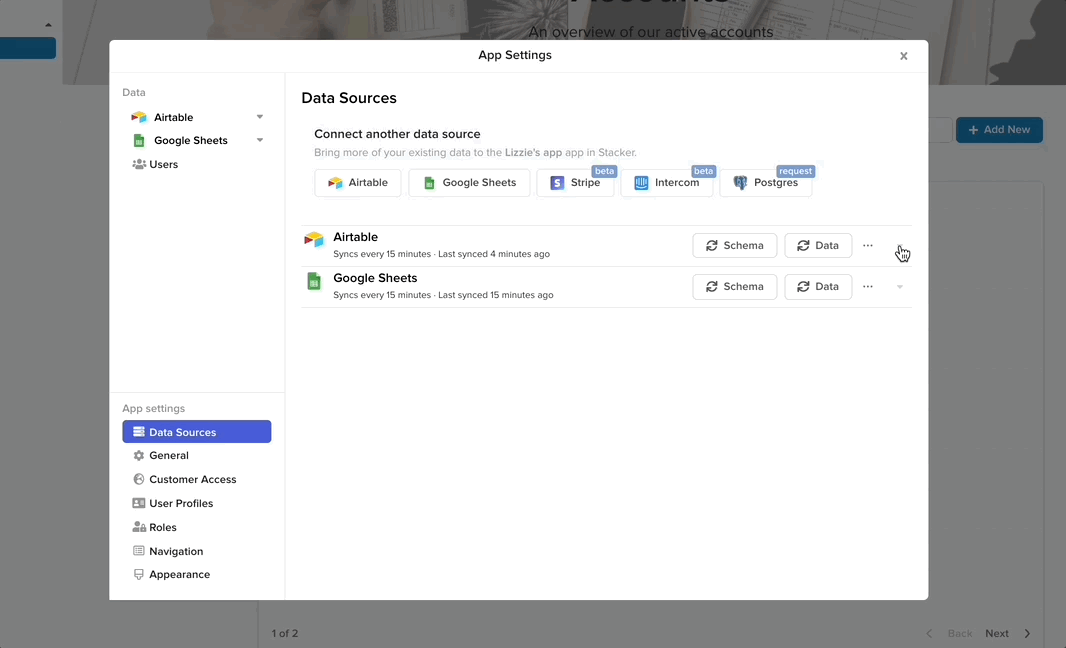
Task: Select Google Sheets in the Data sidebar
Action: click(x=191, y=140)
